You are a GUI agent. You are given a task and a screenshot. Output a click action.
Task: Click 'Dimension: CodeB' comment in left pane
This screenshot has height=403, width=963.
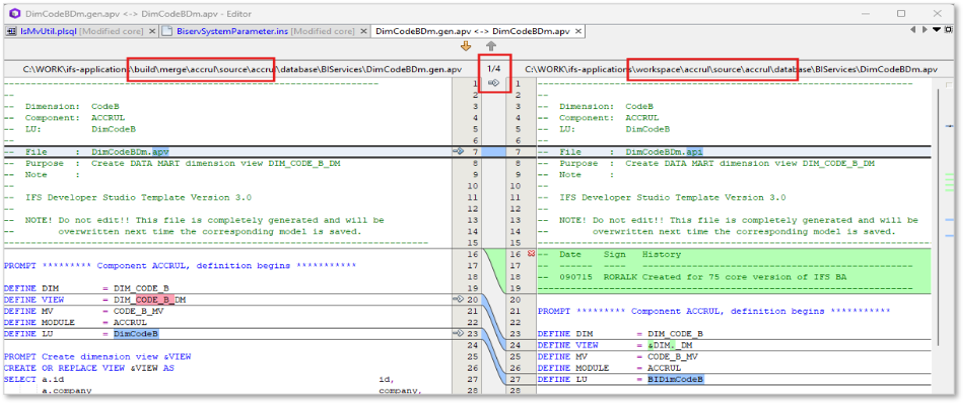tap(61, 106)
